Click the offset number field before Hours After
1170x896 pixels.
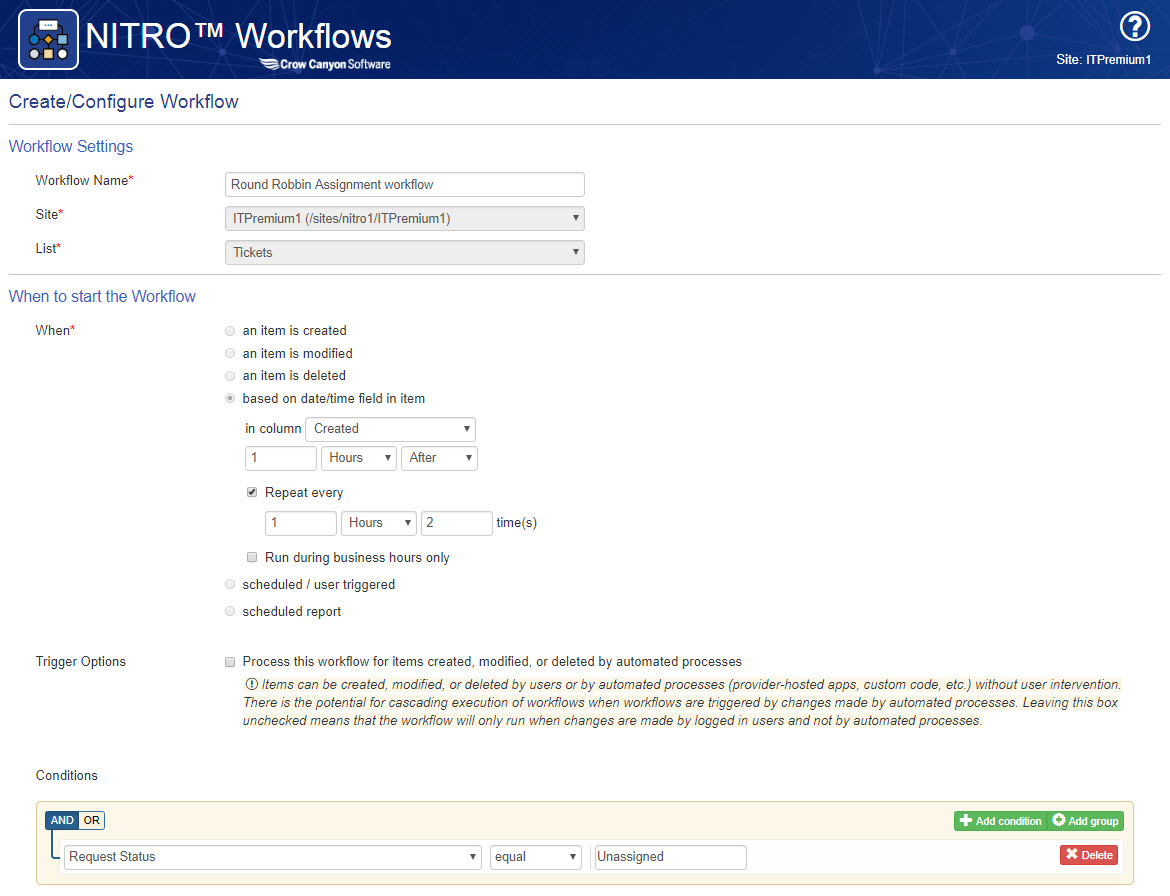click(x=281, y=458)
